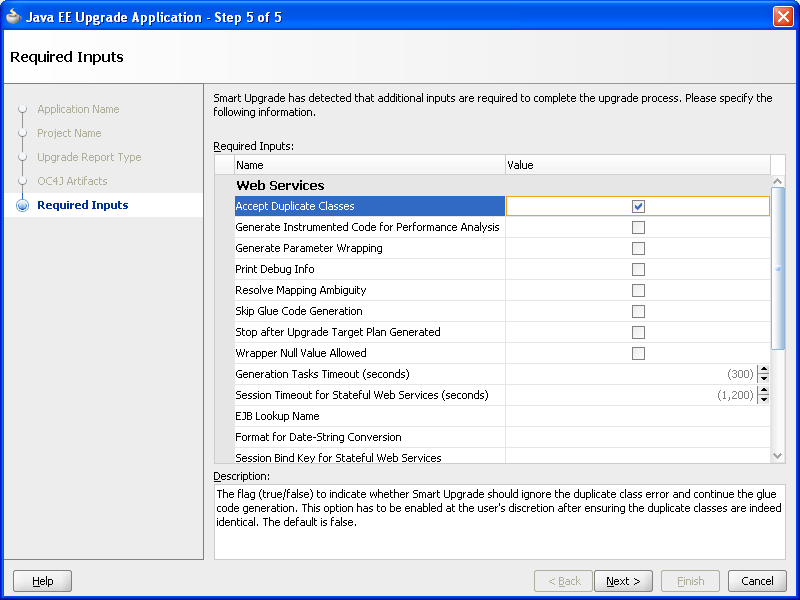Click the Web Services group header

[x=280, y=185]
